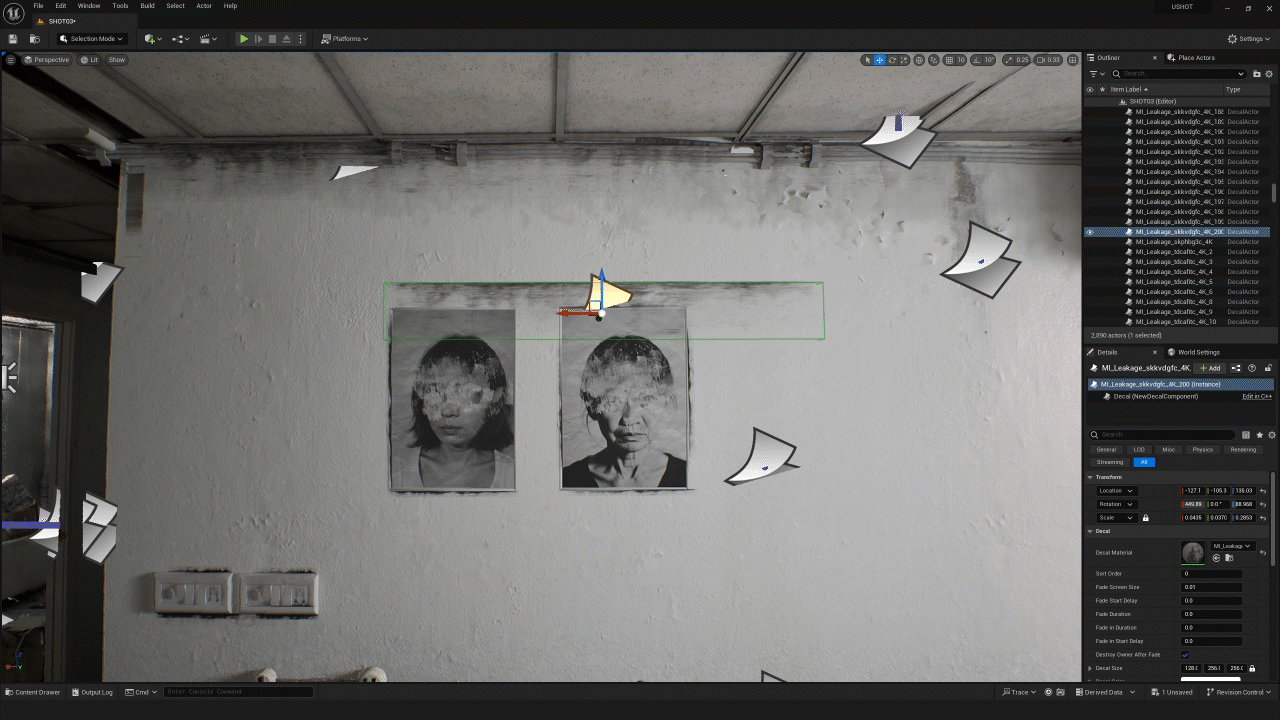The height and width of the screenshot is (720, 1280).
Task: Open the Window menu
Action: click(x=89, y=6)
